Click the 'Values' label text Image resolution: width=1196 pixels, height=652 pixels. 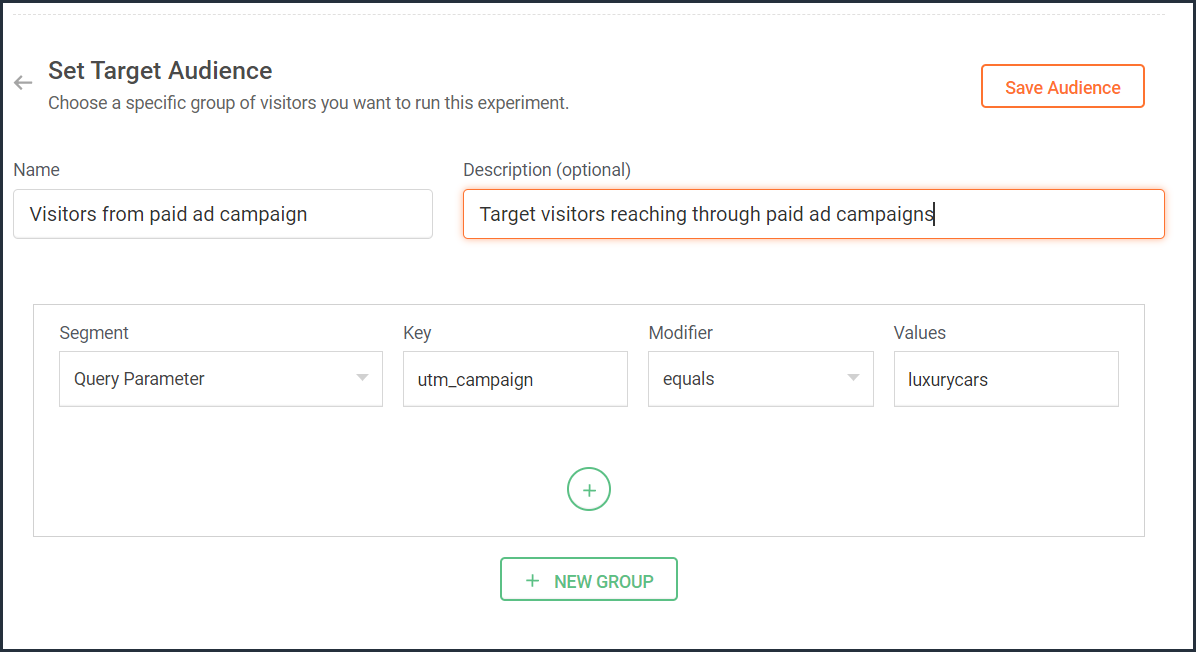coord(919,333)
